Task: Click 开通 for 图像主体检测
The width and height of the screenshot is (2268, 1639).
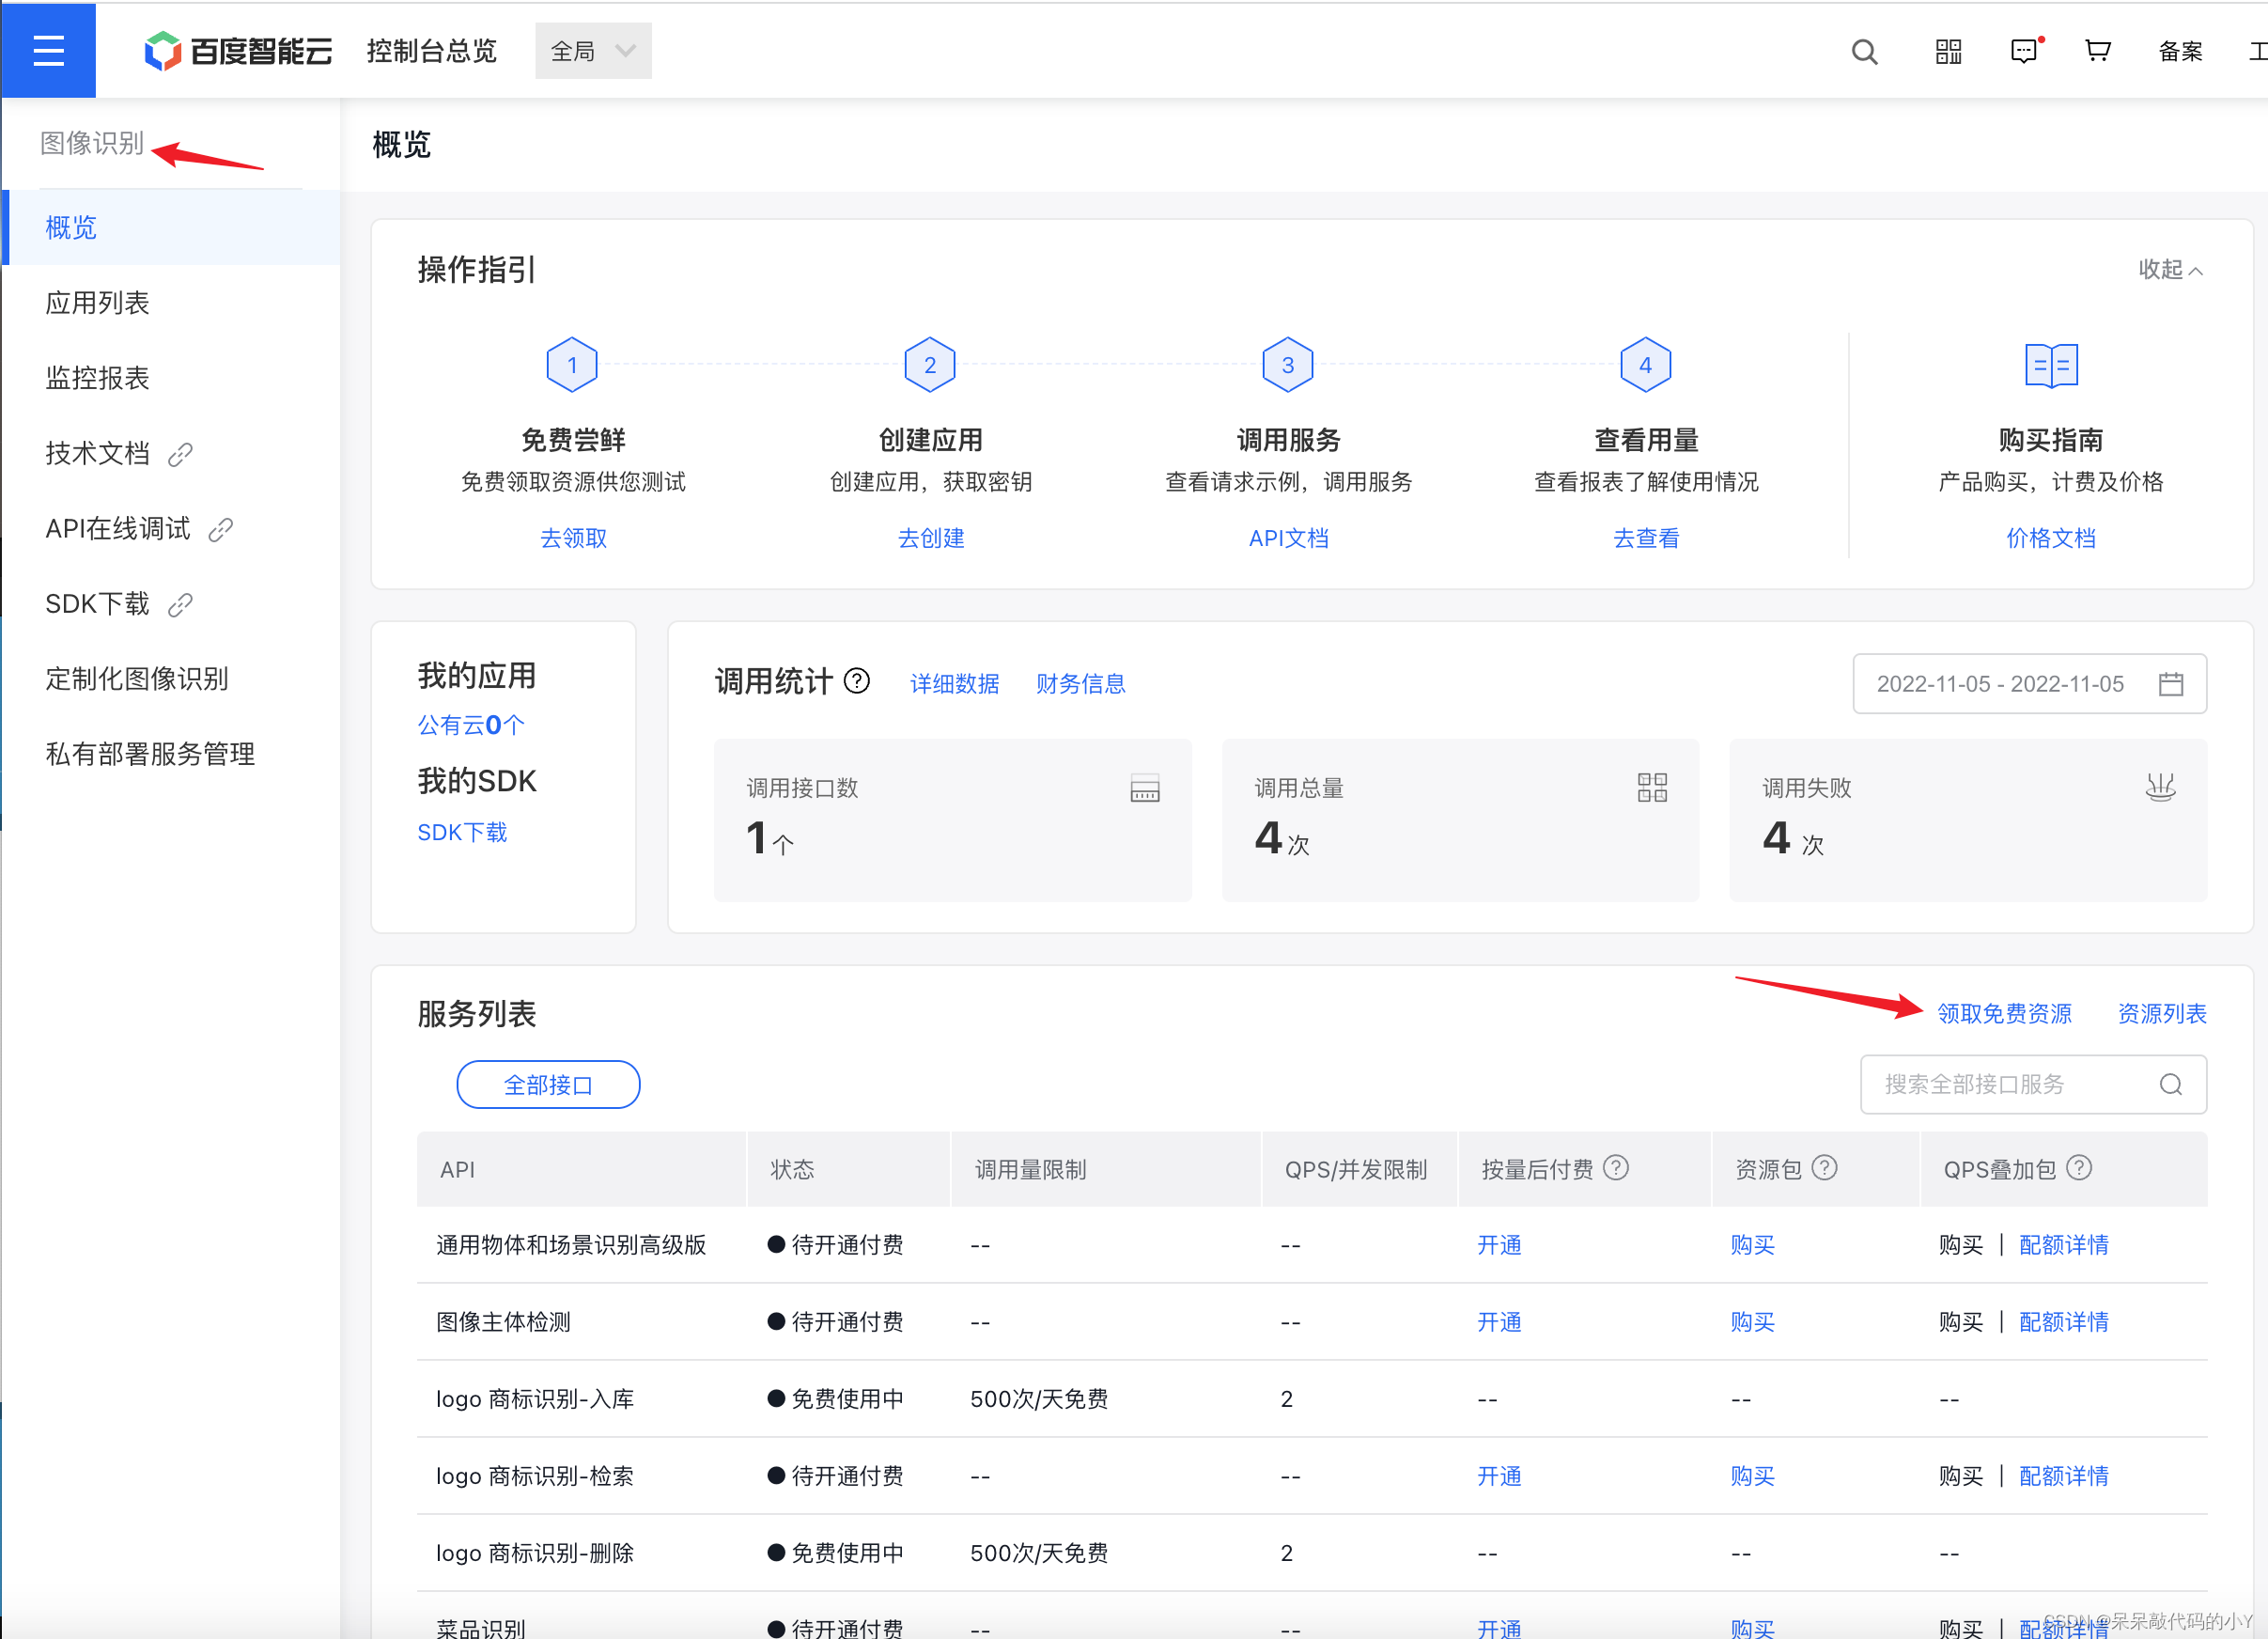Action: [x=1499, y=1322]
